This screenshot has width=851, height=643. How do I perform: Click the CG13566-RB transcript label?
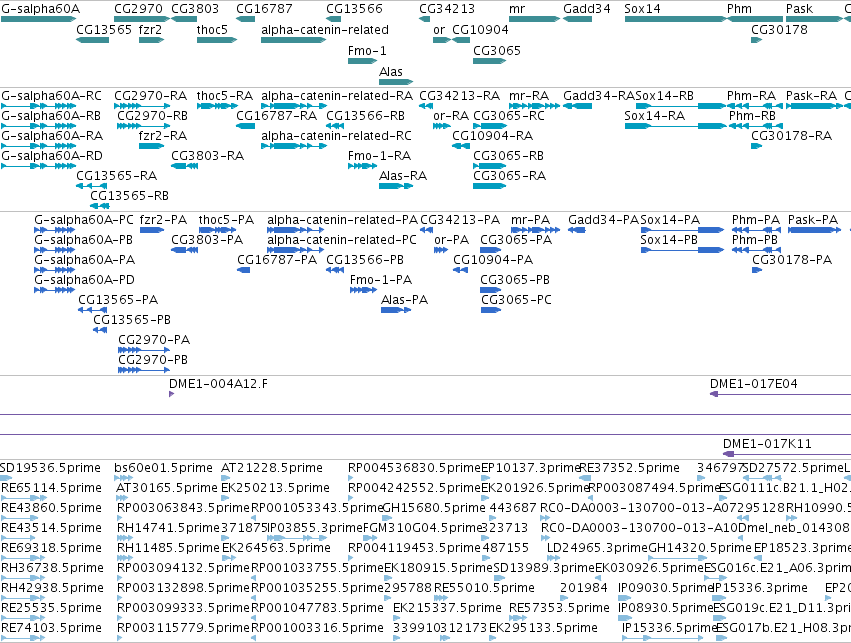click(366, 116)
